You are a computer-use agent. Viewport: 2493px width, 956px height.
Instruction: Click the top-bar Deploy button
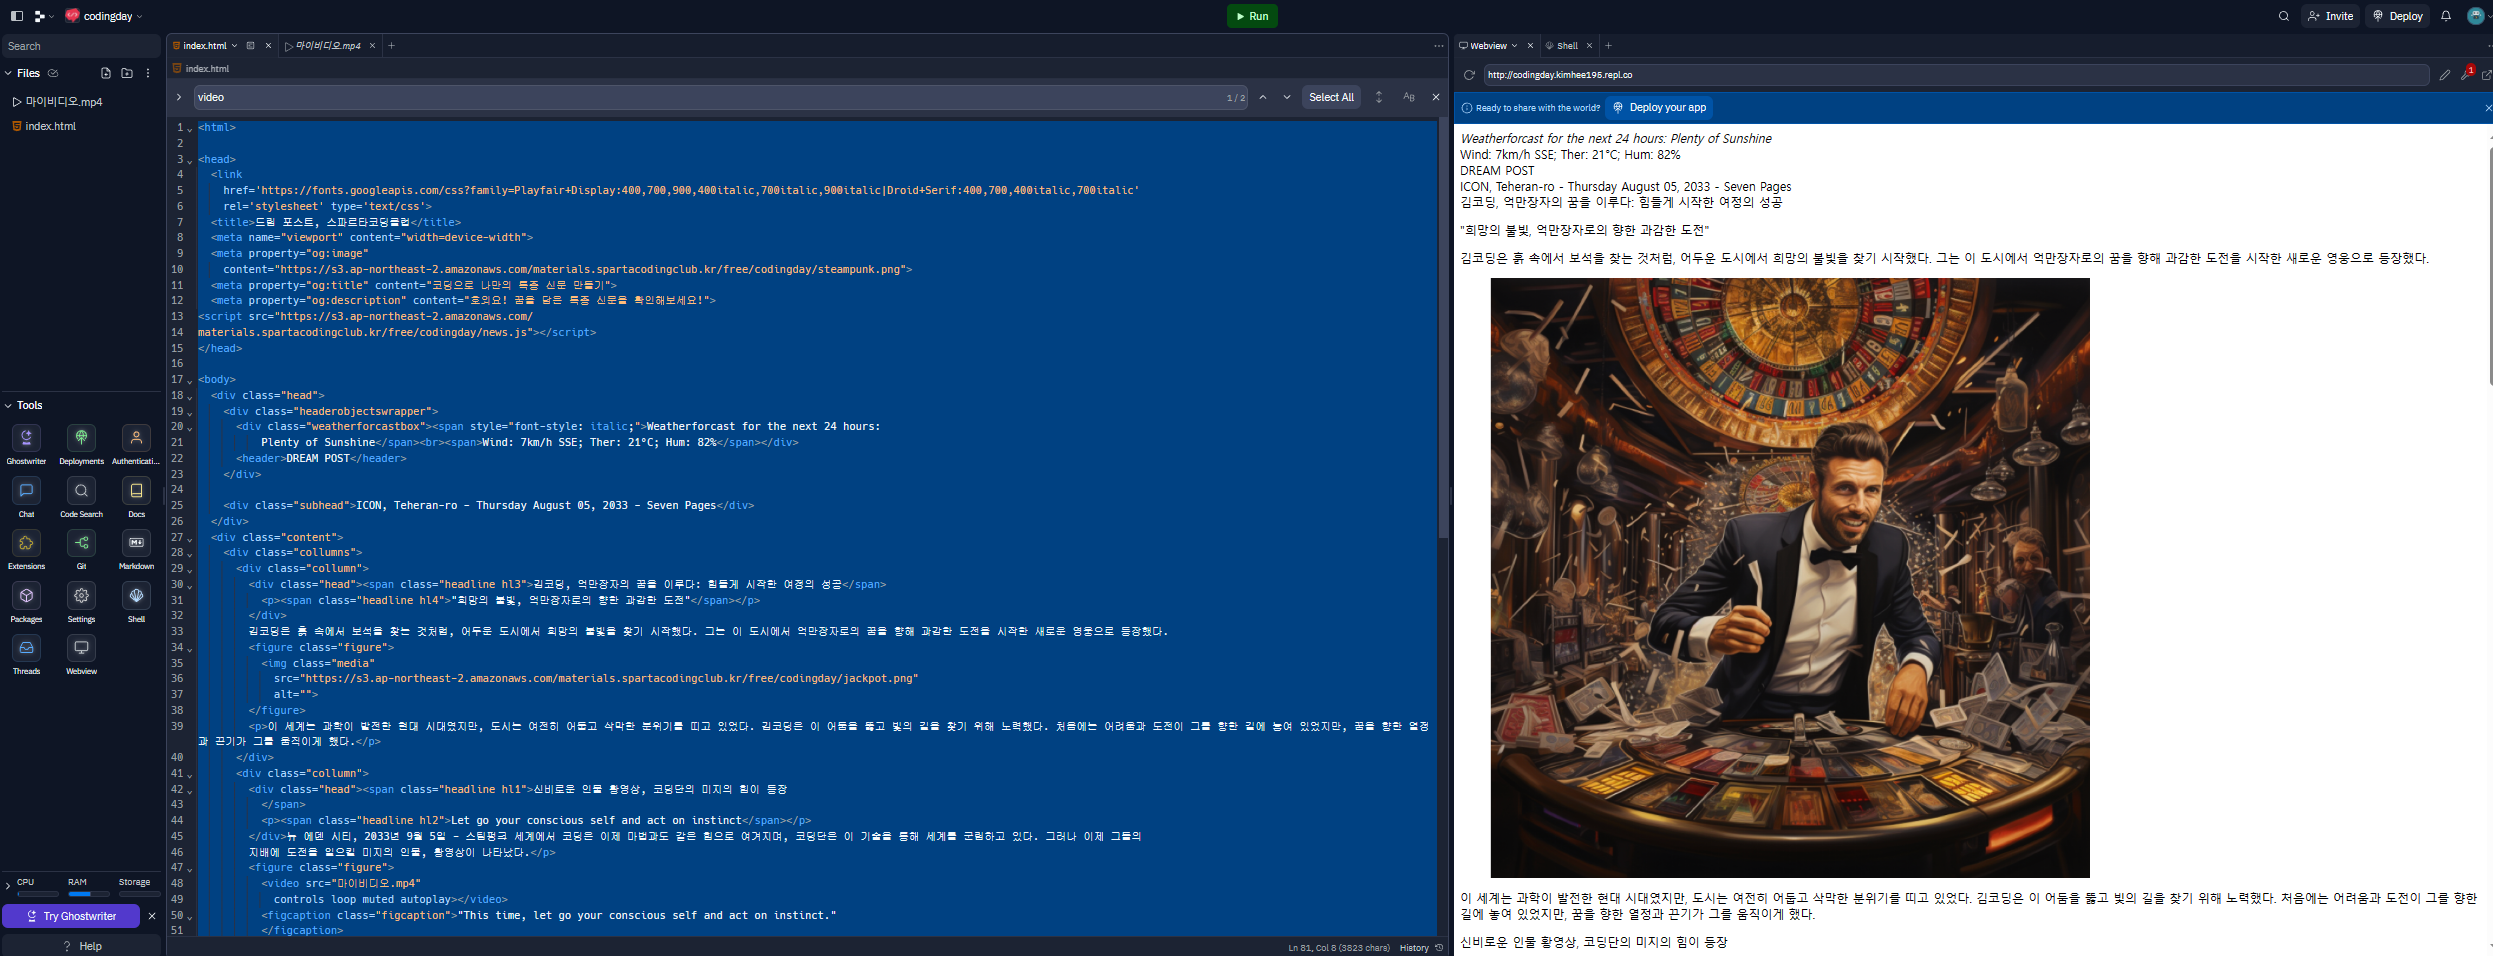coord(2398,16)
